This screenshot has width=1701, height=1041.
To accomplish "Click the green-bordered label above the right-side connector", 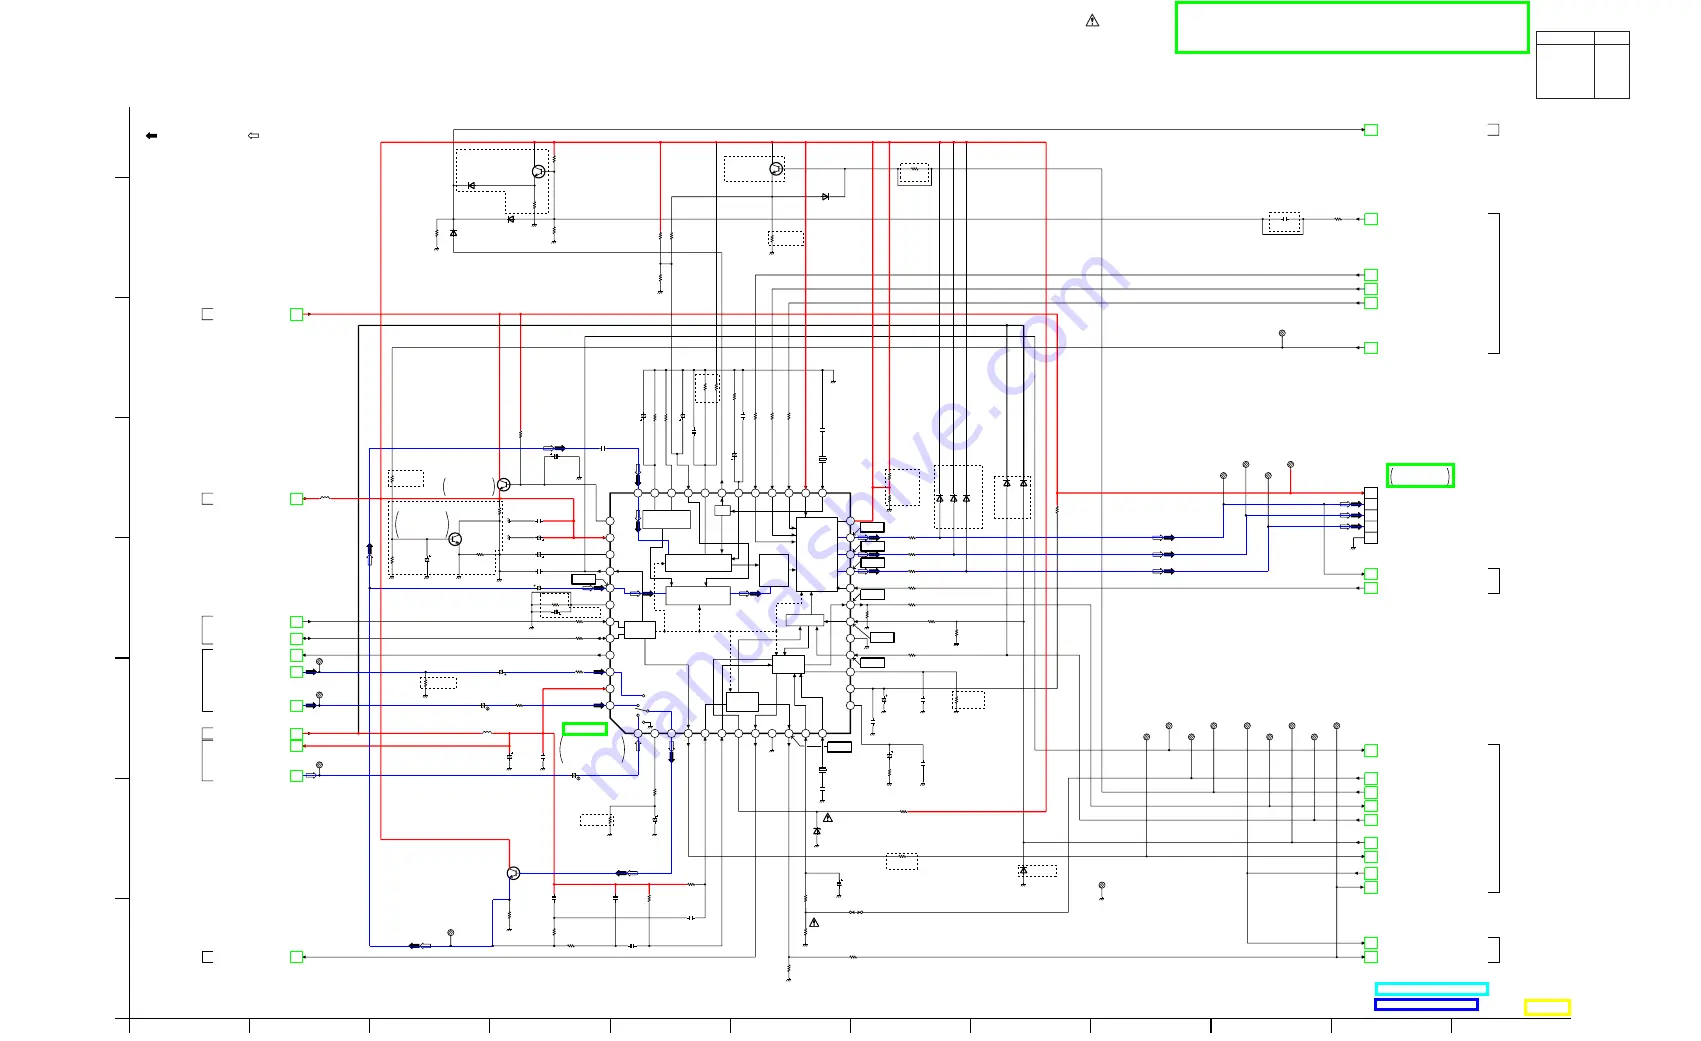I will 1420,475.
